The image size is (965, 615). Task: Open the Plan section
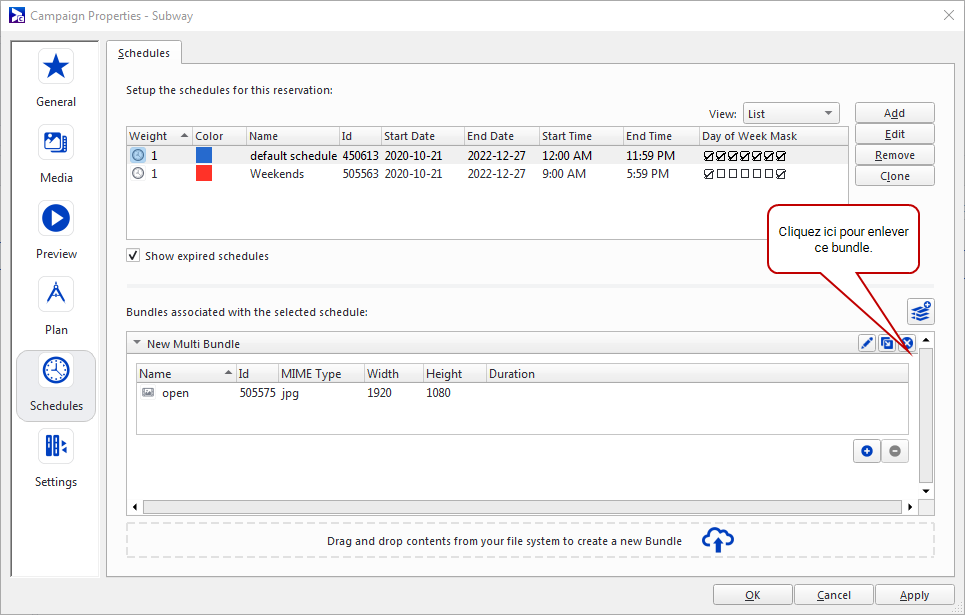56,304
